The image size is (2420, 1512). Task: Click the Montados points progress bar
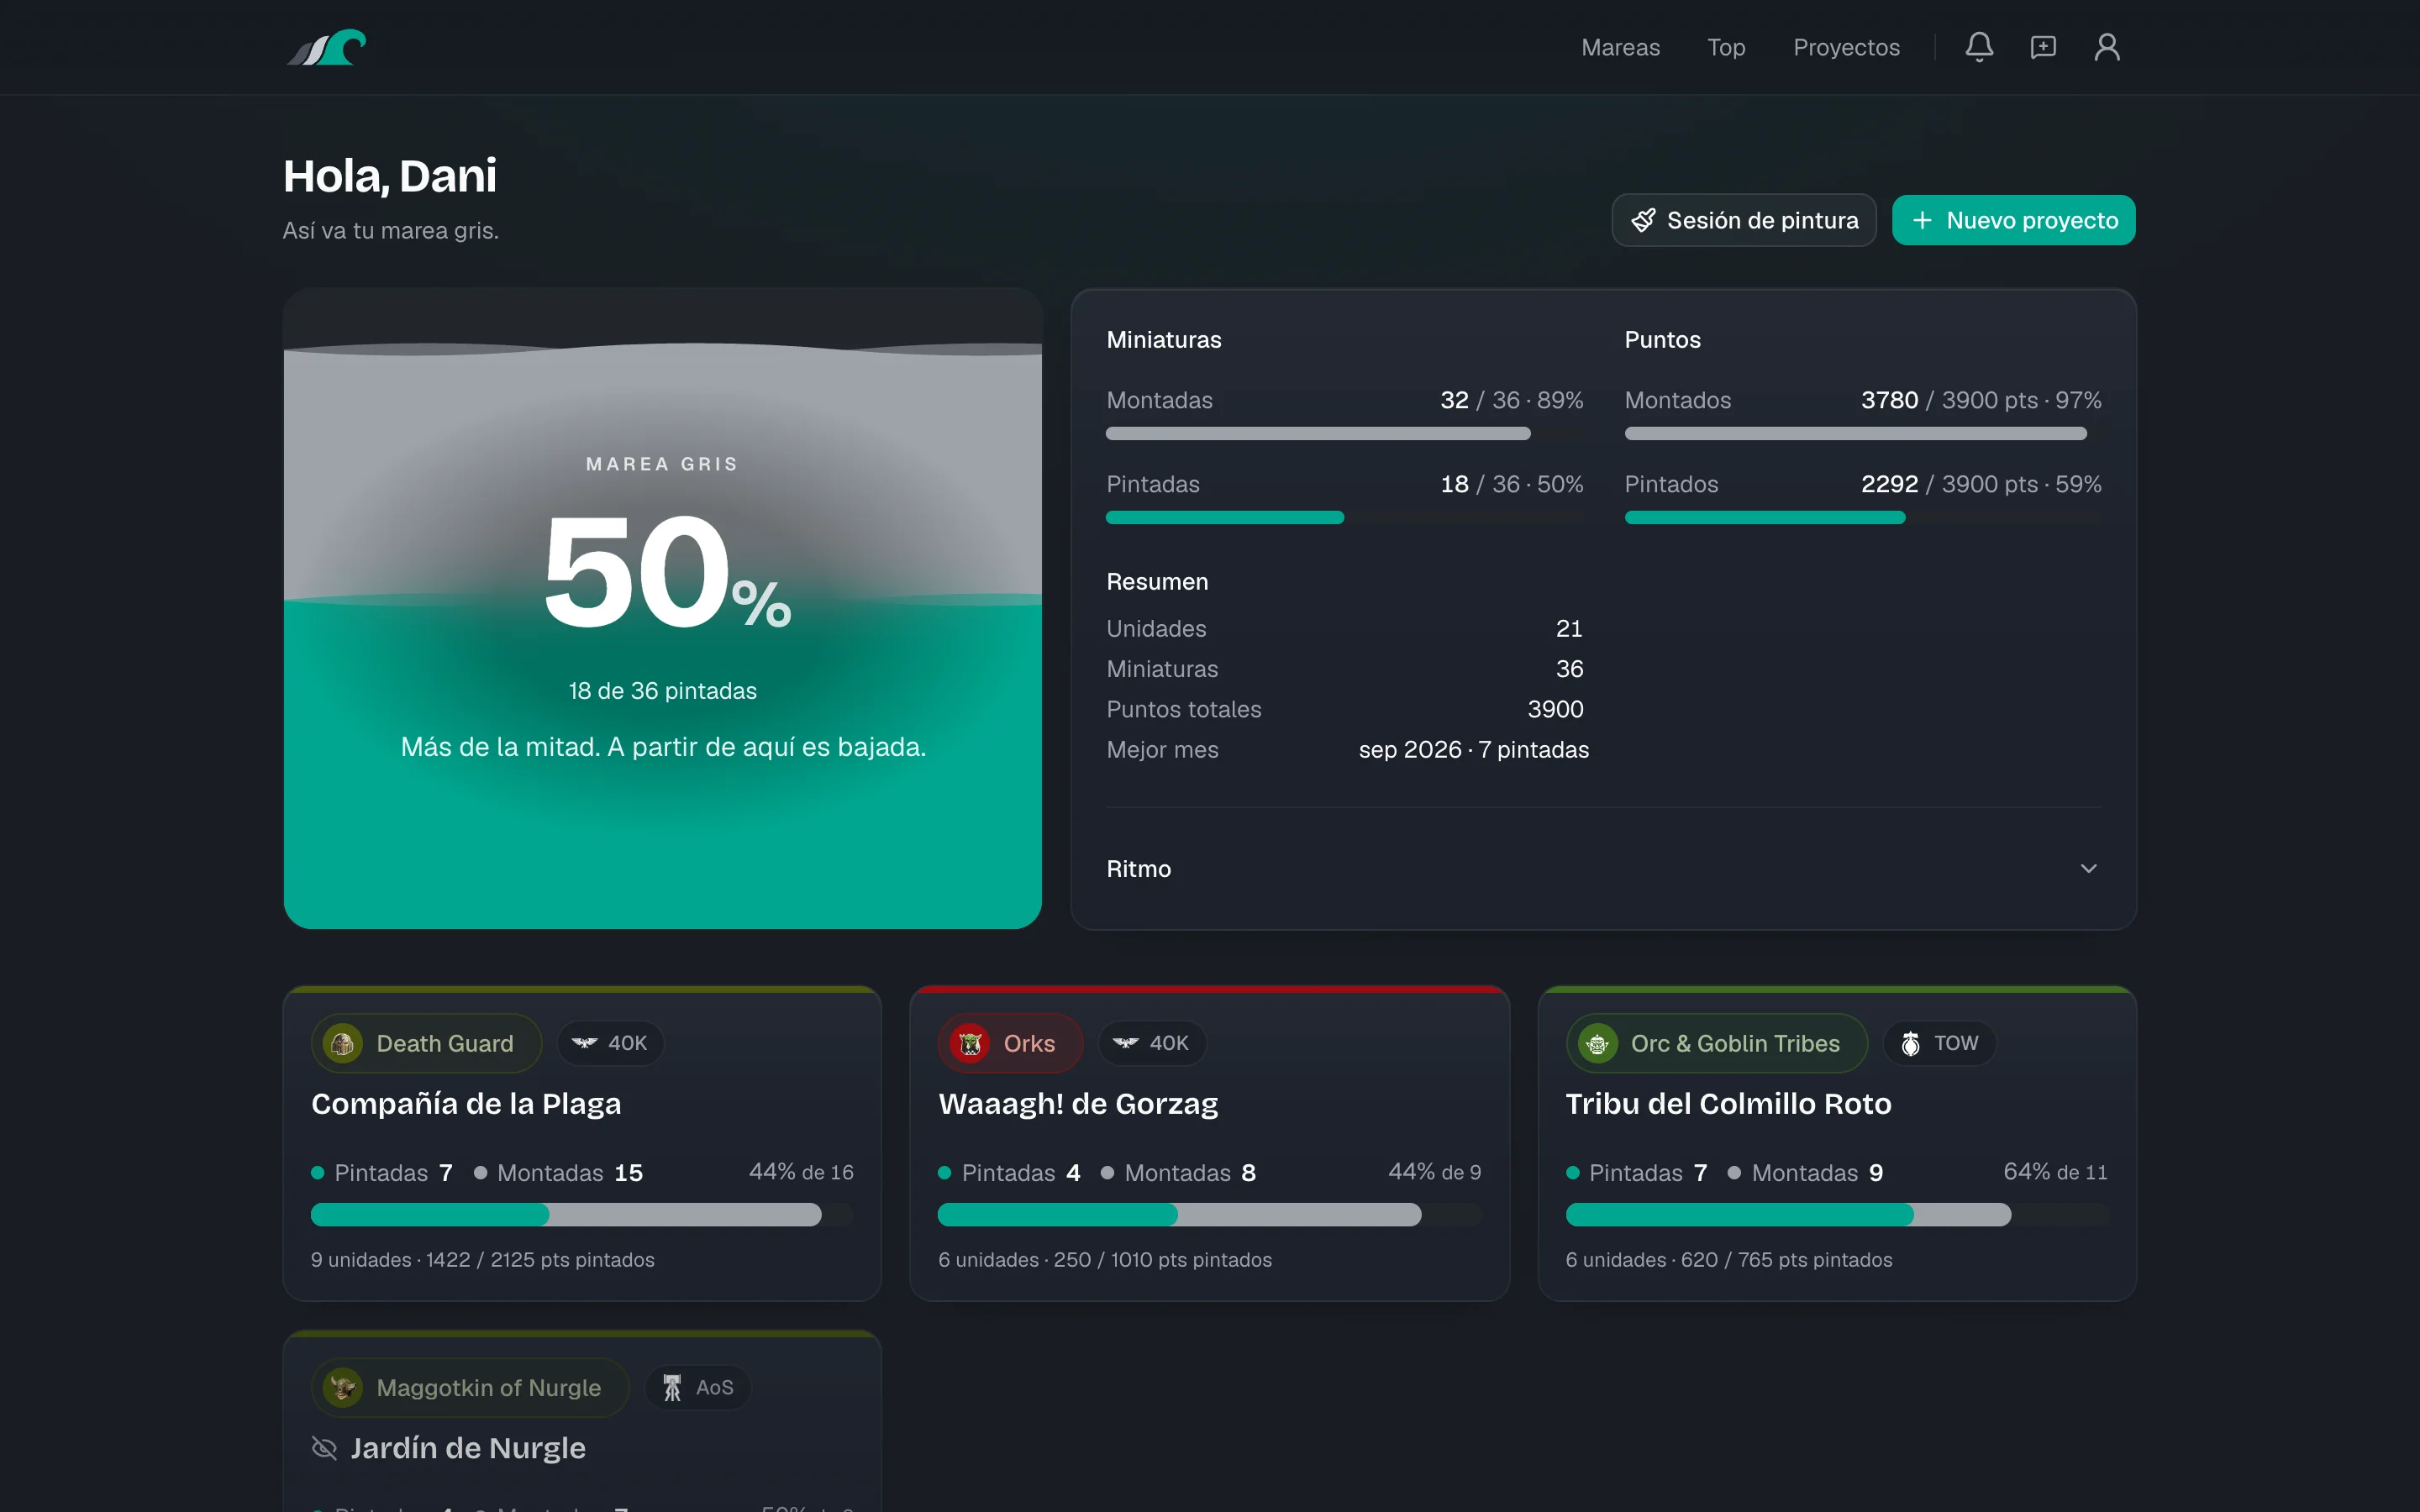(x=1863, y=433)
